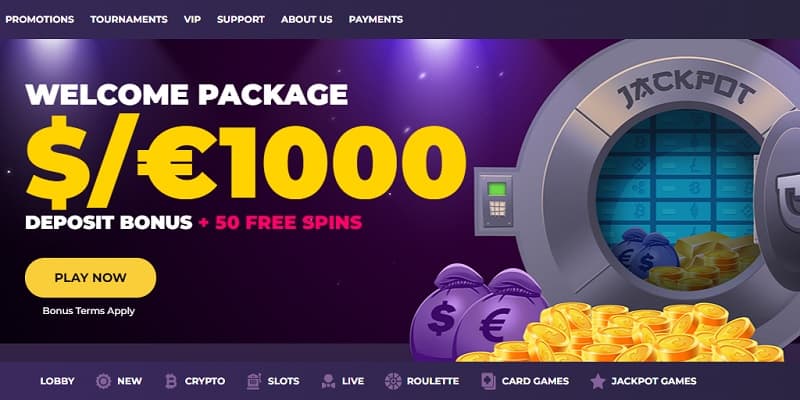Click the Crypto bitcoin icon
This screenshot has width=800, height=400.
[170, 381]
